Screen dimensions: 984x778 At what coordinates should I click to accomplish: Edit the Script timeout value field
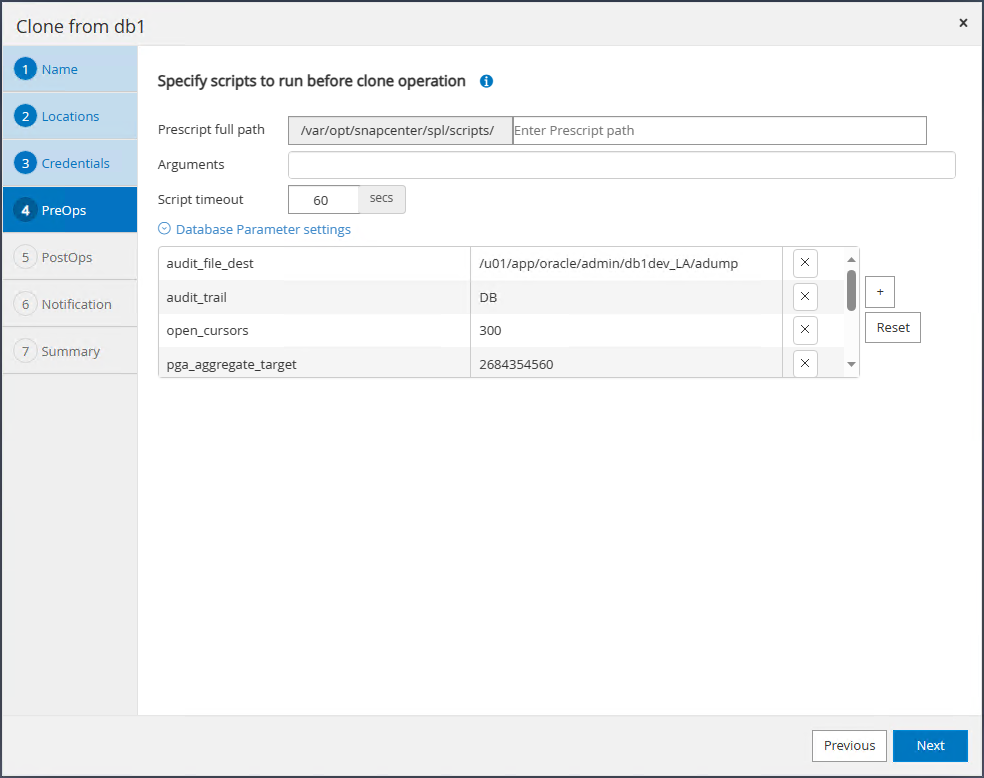coord(323,200)
